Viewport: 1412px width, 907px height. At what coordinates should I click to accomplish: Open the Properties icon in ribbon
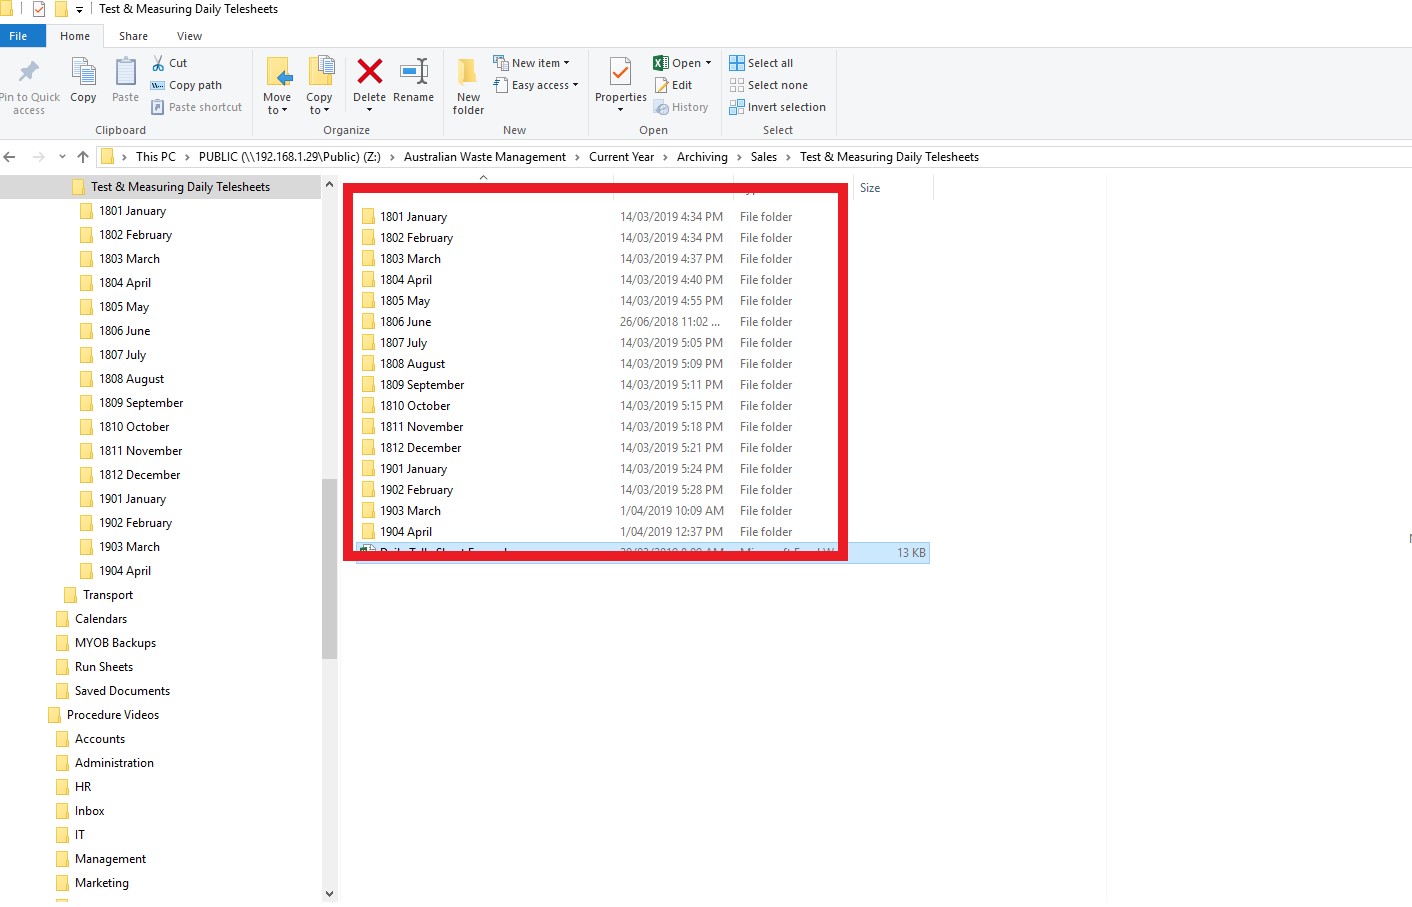click(620, 72)
